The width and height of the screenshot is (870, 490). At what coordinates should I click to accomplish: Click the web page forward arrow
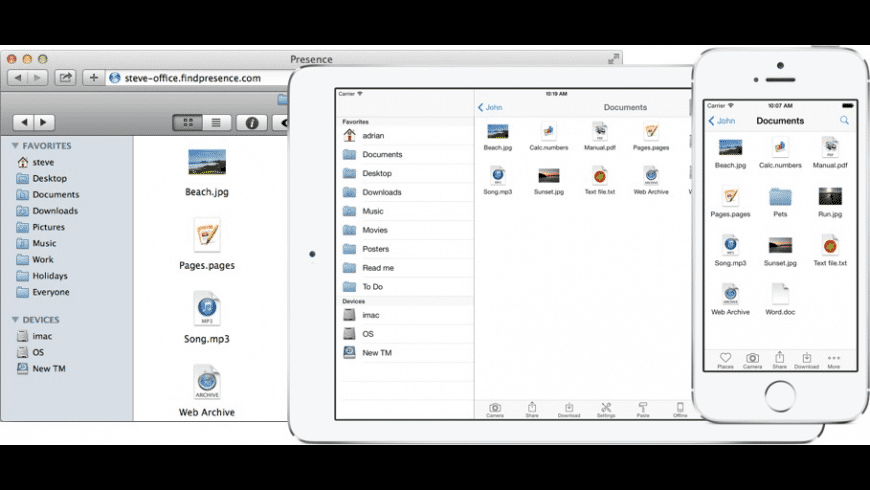pos(44,122)
